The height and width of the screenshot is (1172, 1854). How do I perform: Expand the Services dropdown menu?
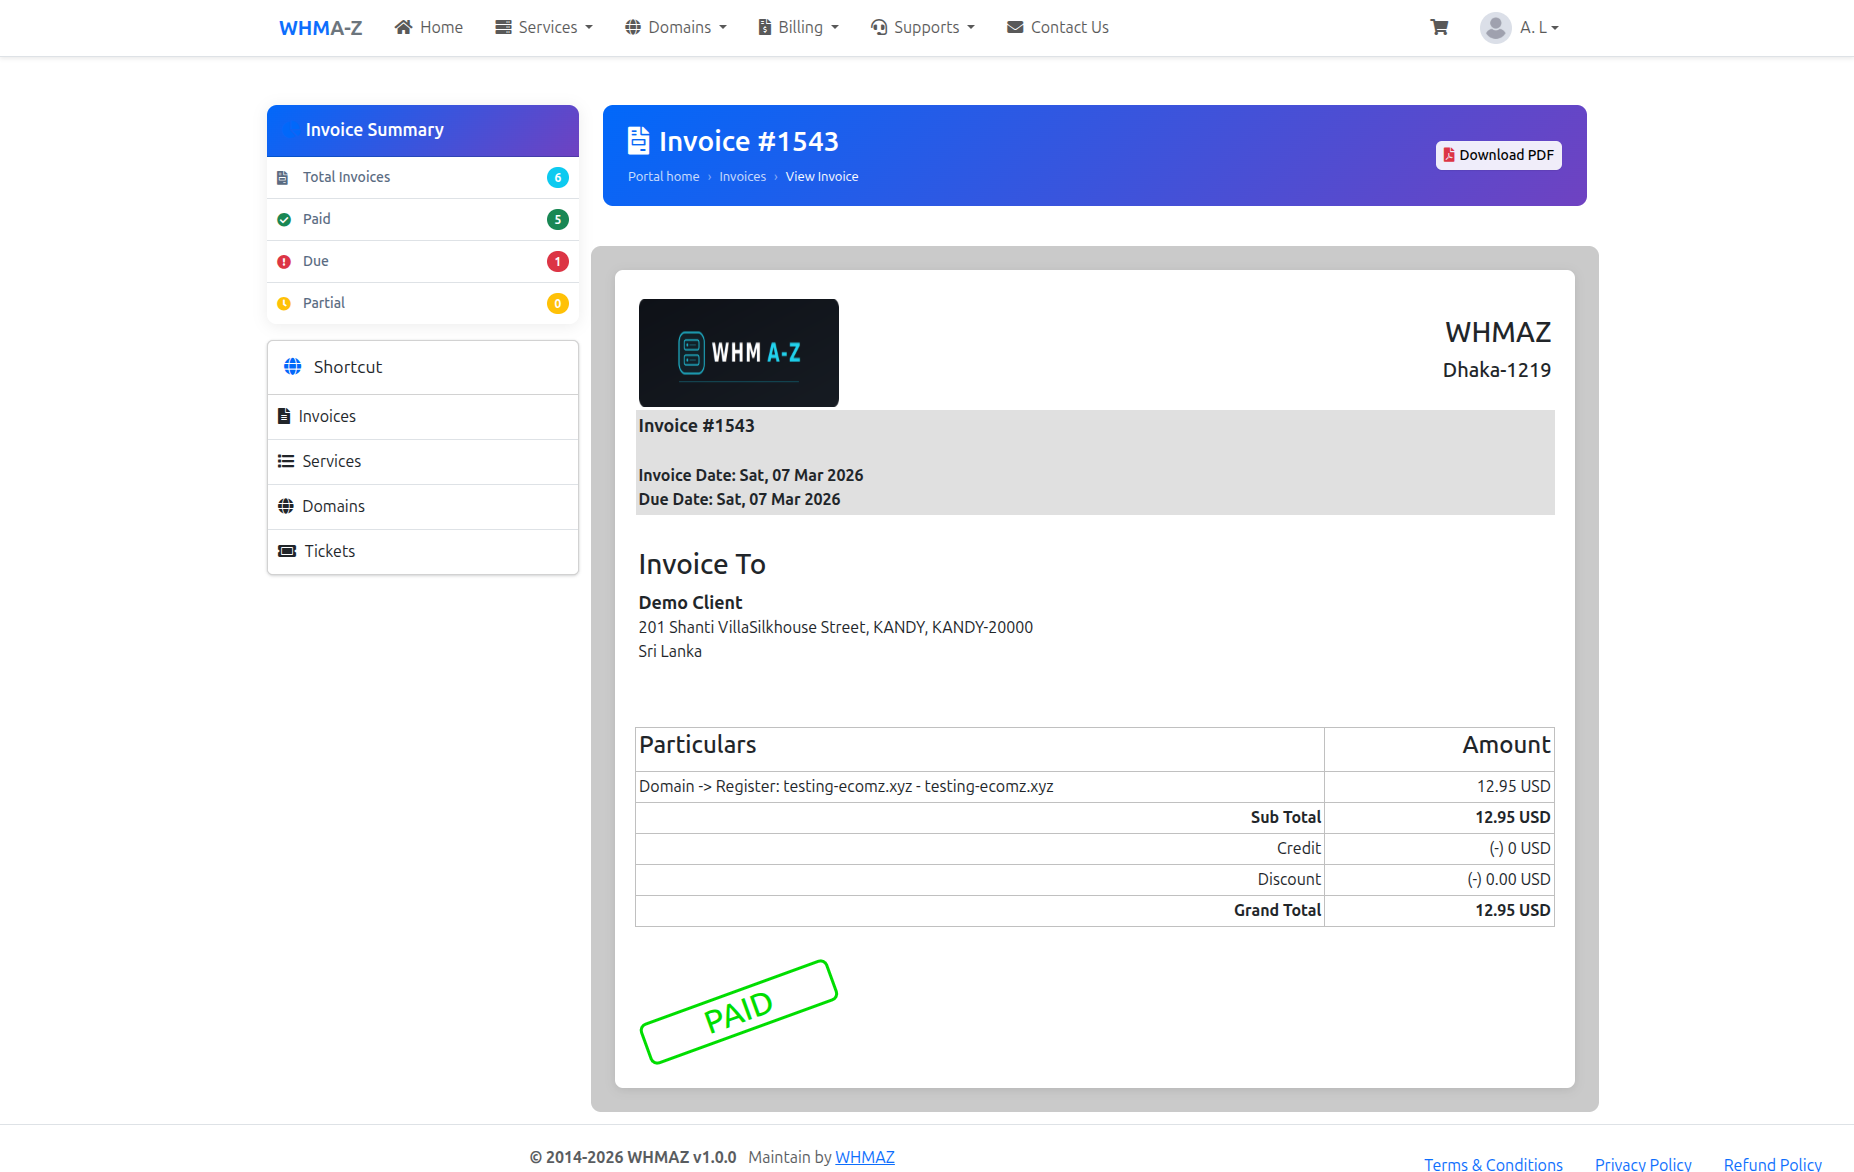pyautogui.click(x=543, y=27)
